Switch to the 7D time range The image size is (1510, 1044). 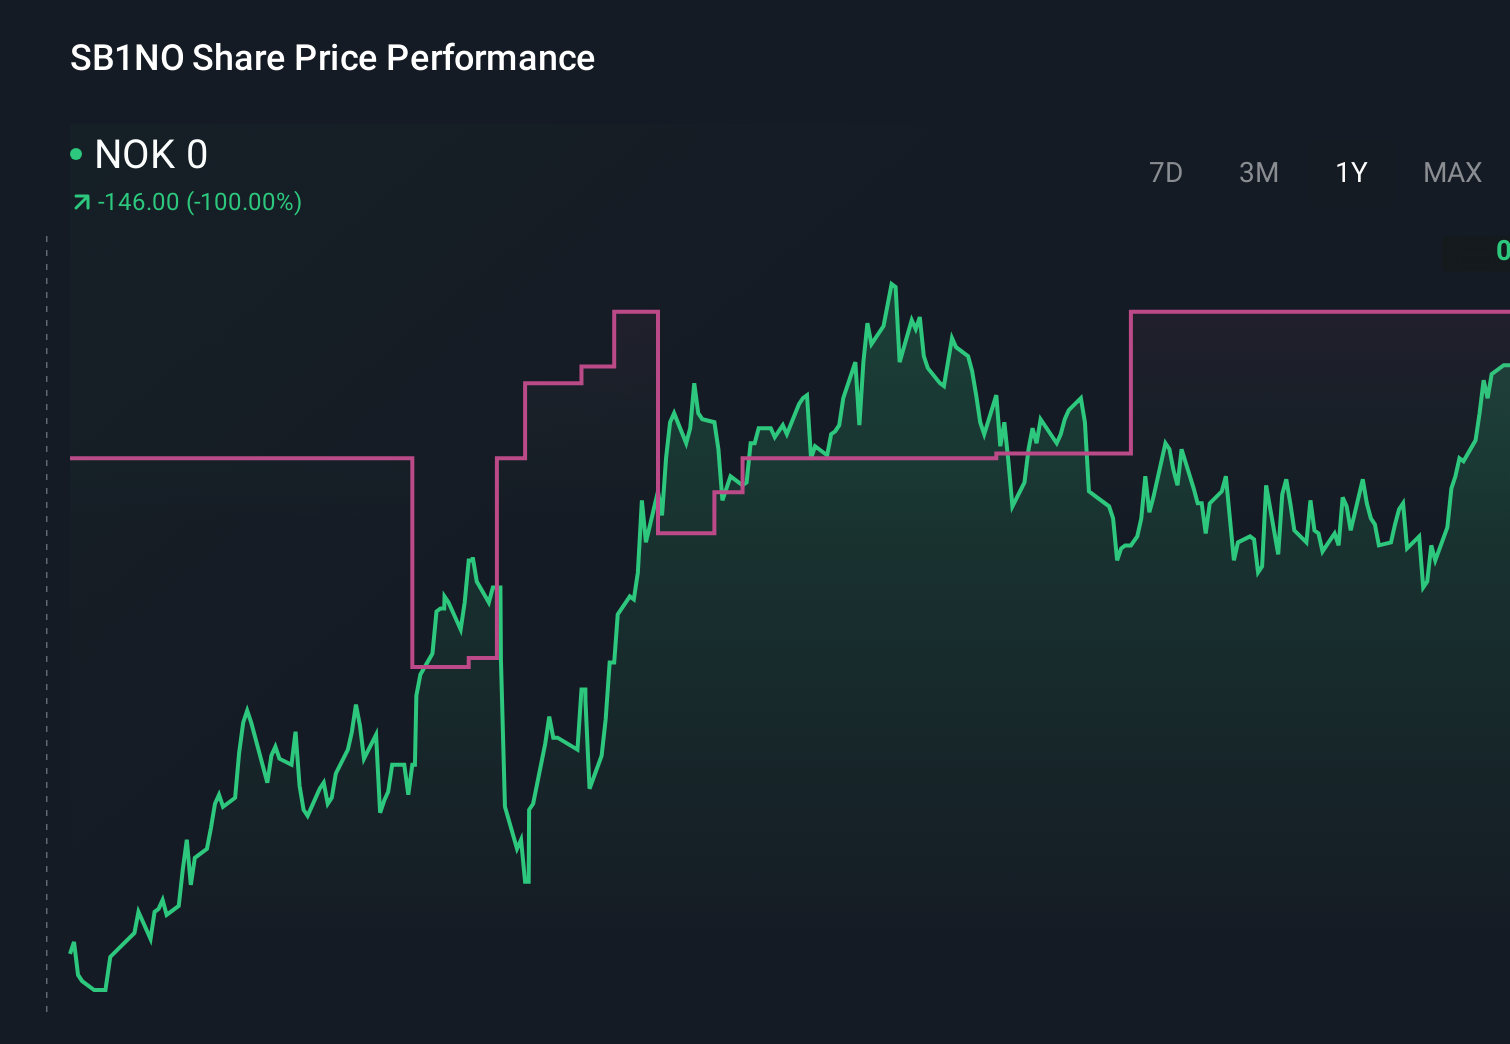pos(1166,172)
